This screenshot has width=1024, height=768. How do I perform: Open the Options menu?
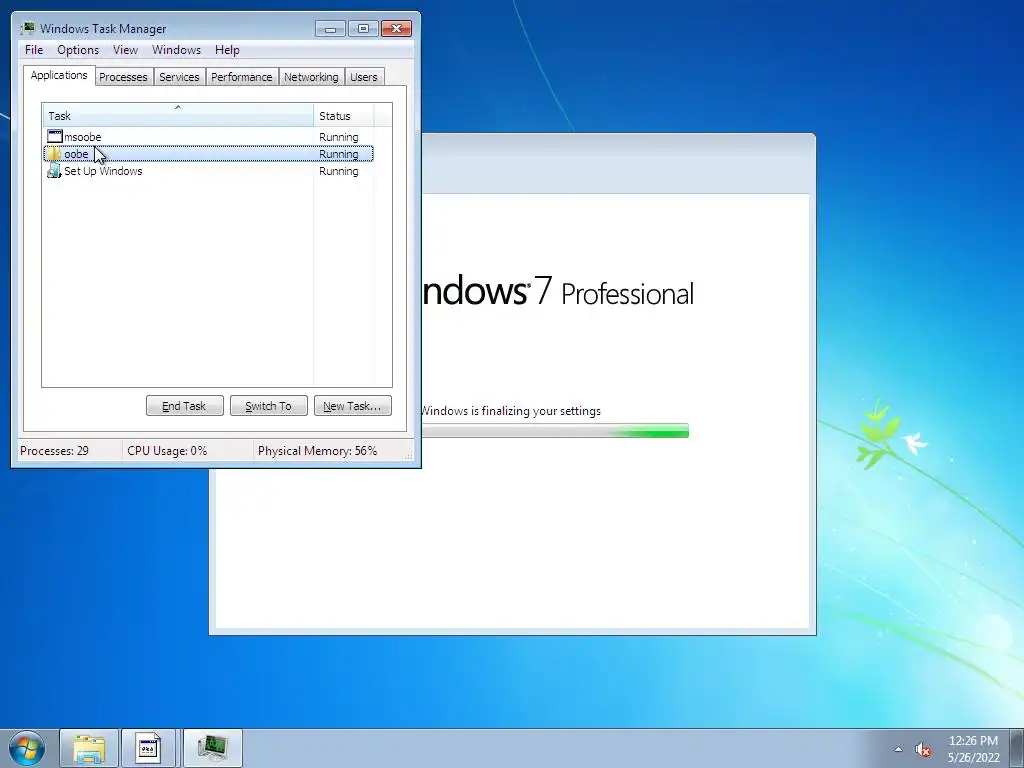[78, 50]
